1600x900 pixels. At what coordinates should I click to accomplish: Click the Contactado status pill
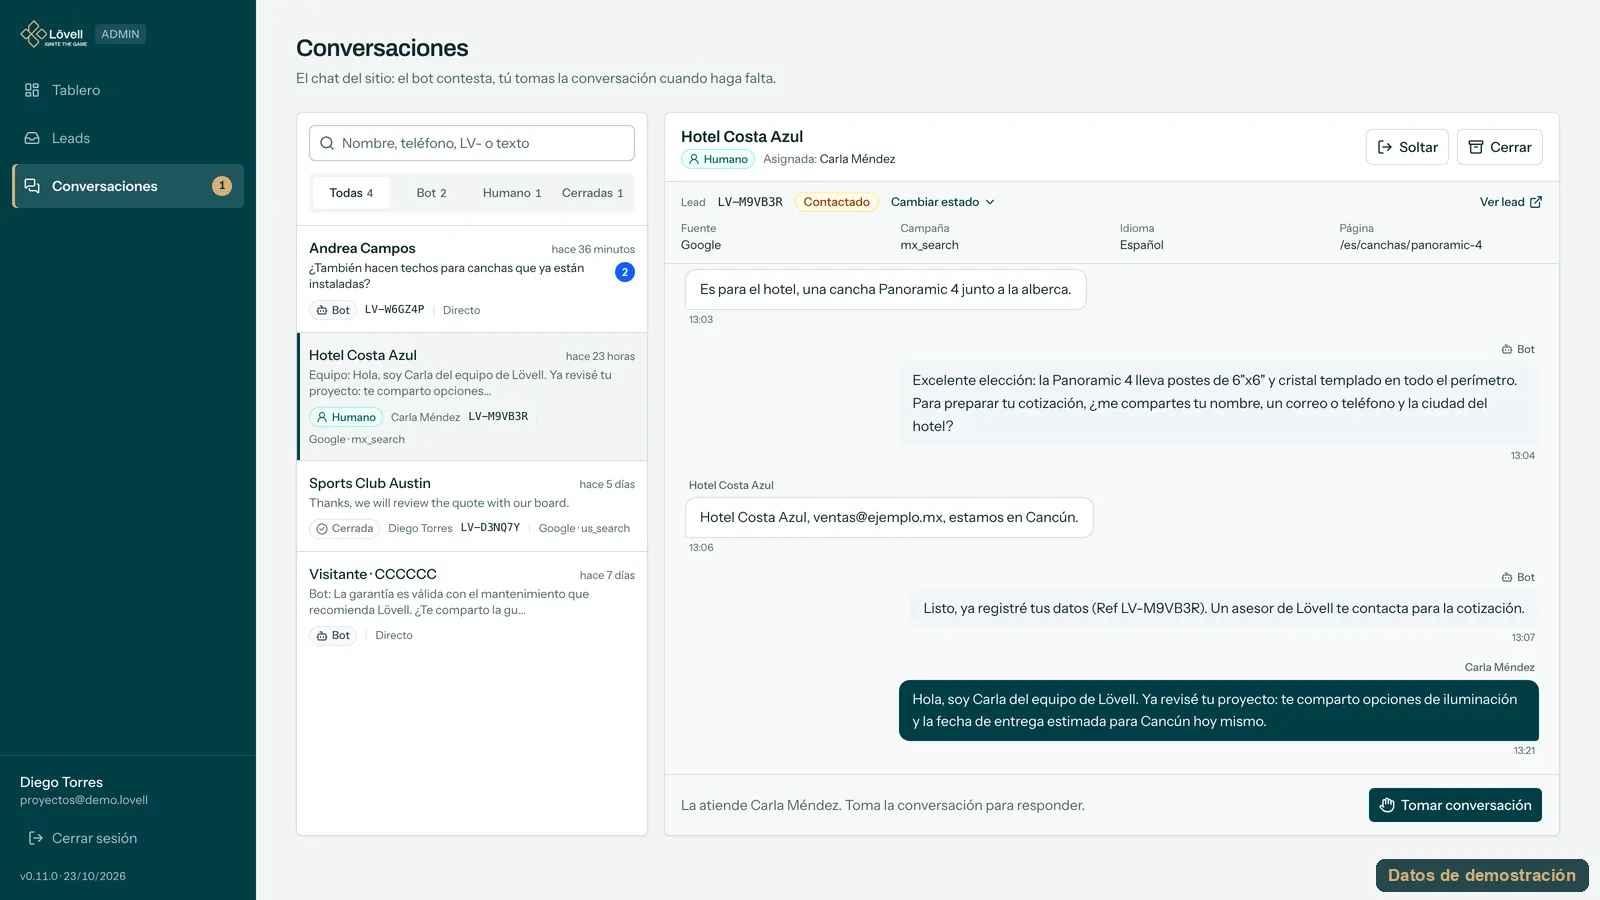tap(837, 202)
